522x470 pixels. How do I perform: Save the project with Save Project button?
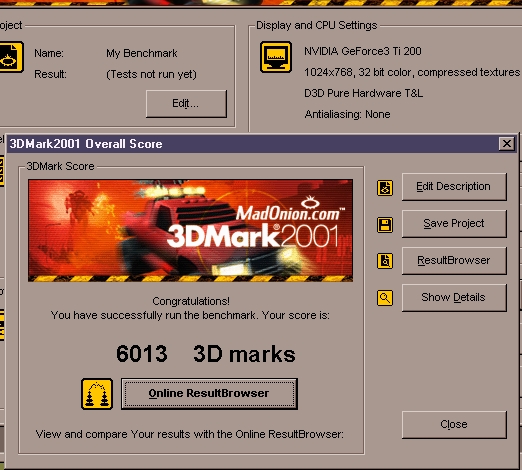click(x=454, y=224)
